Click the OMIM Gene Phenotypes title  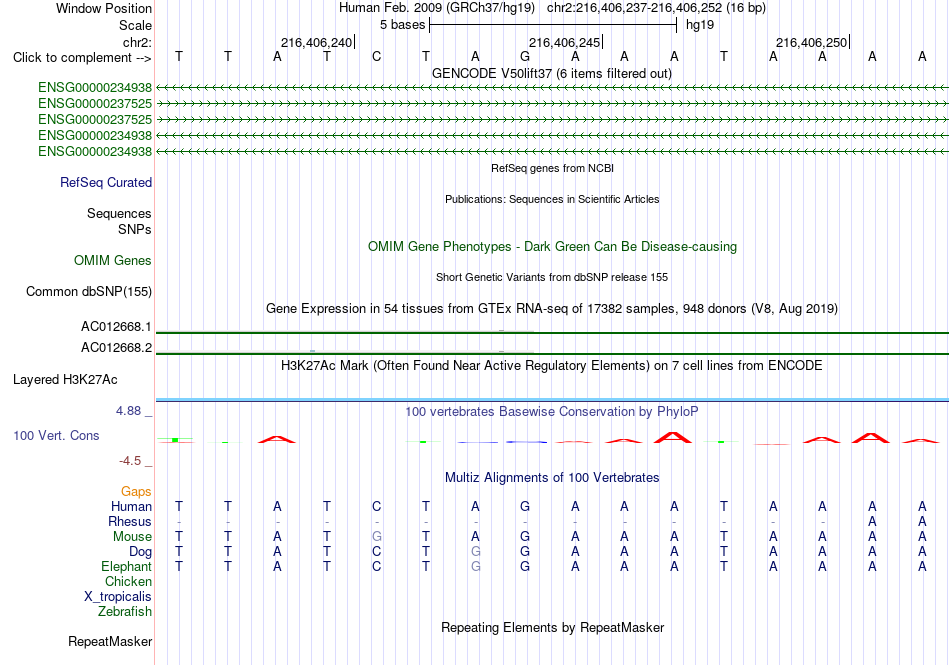click(x=552, y=246)
